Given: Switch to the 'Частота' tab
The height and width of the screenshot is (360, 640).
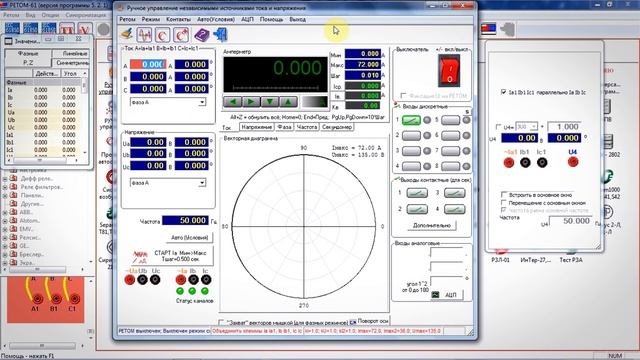Looking at the screenshot, I should [x=307, y=127].
